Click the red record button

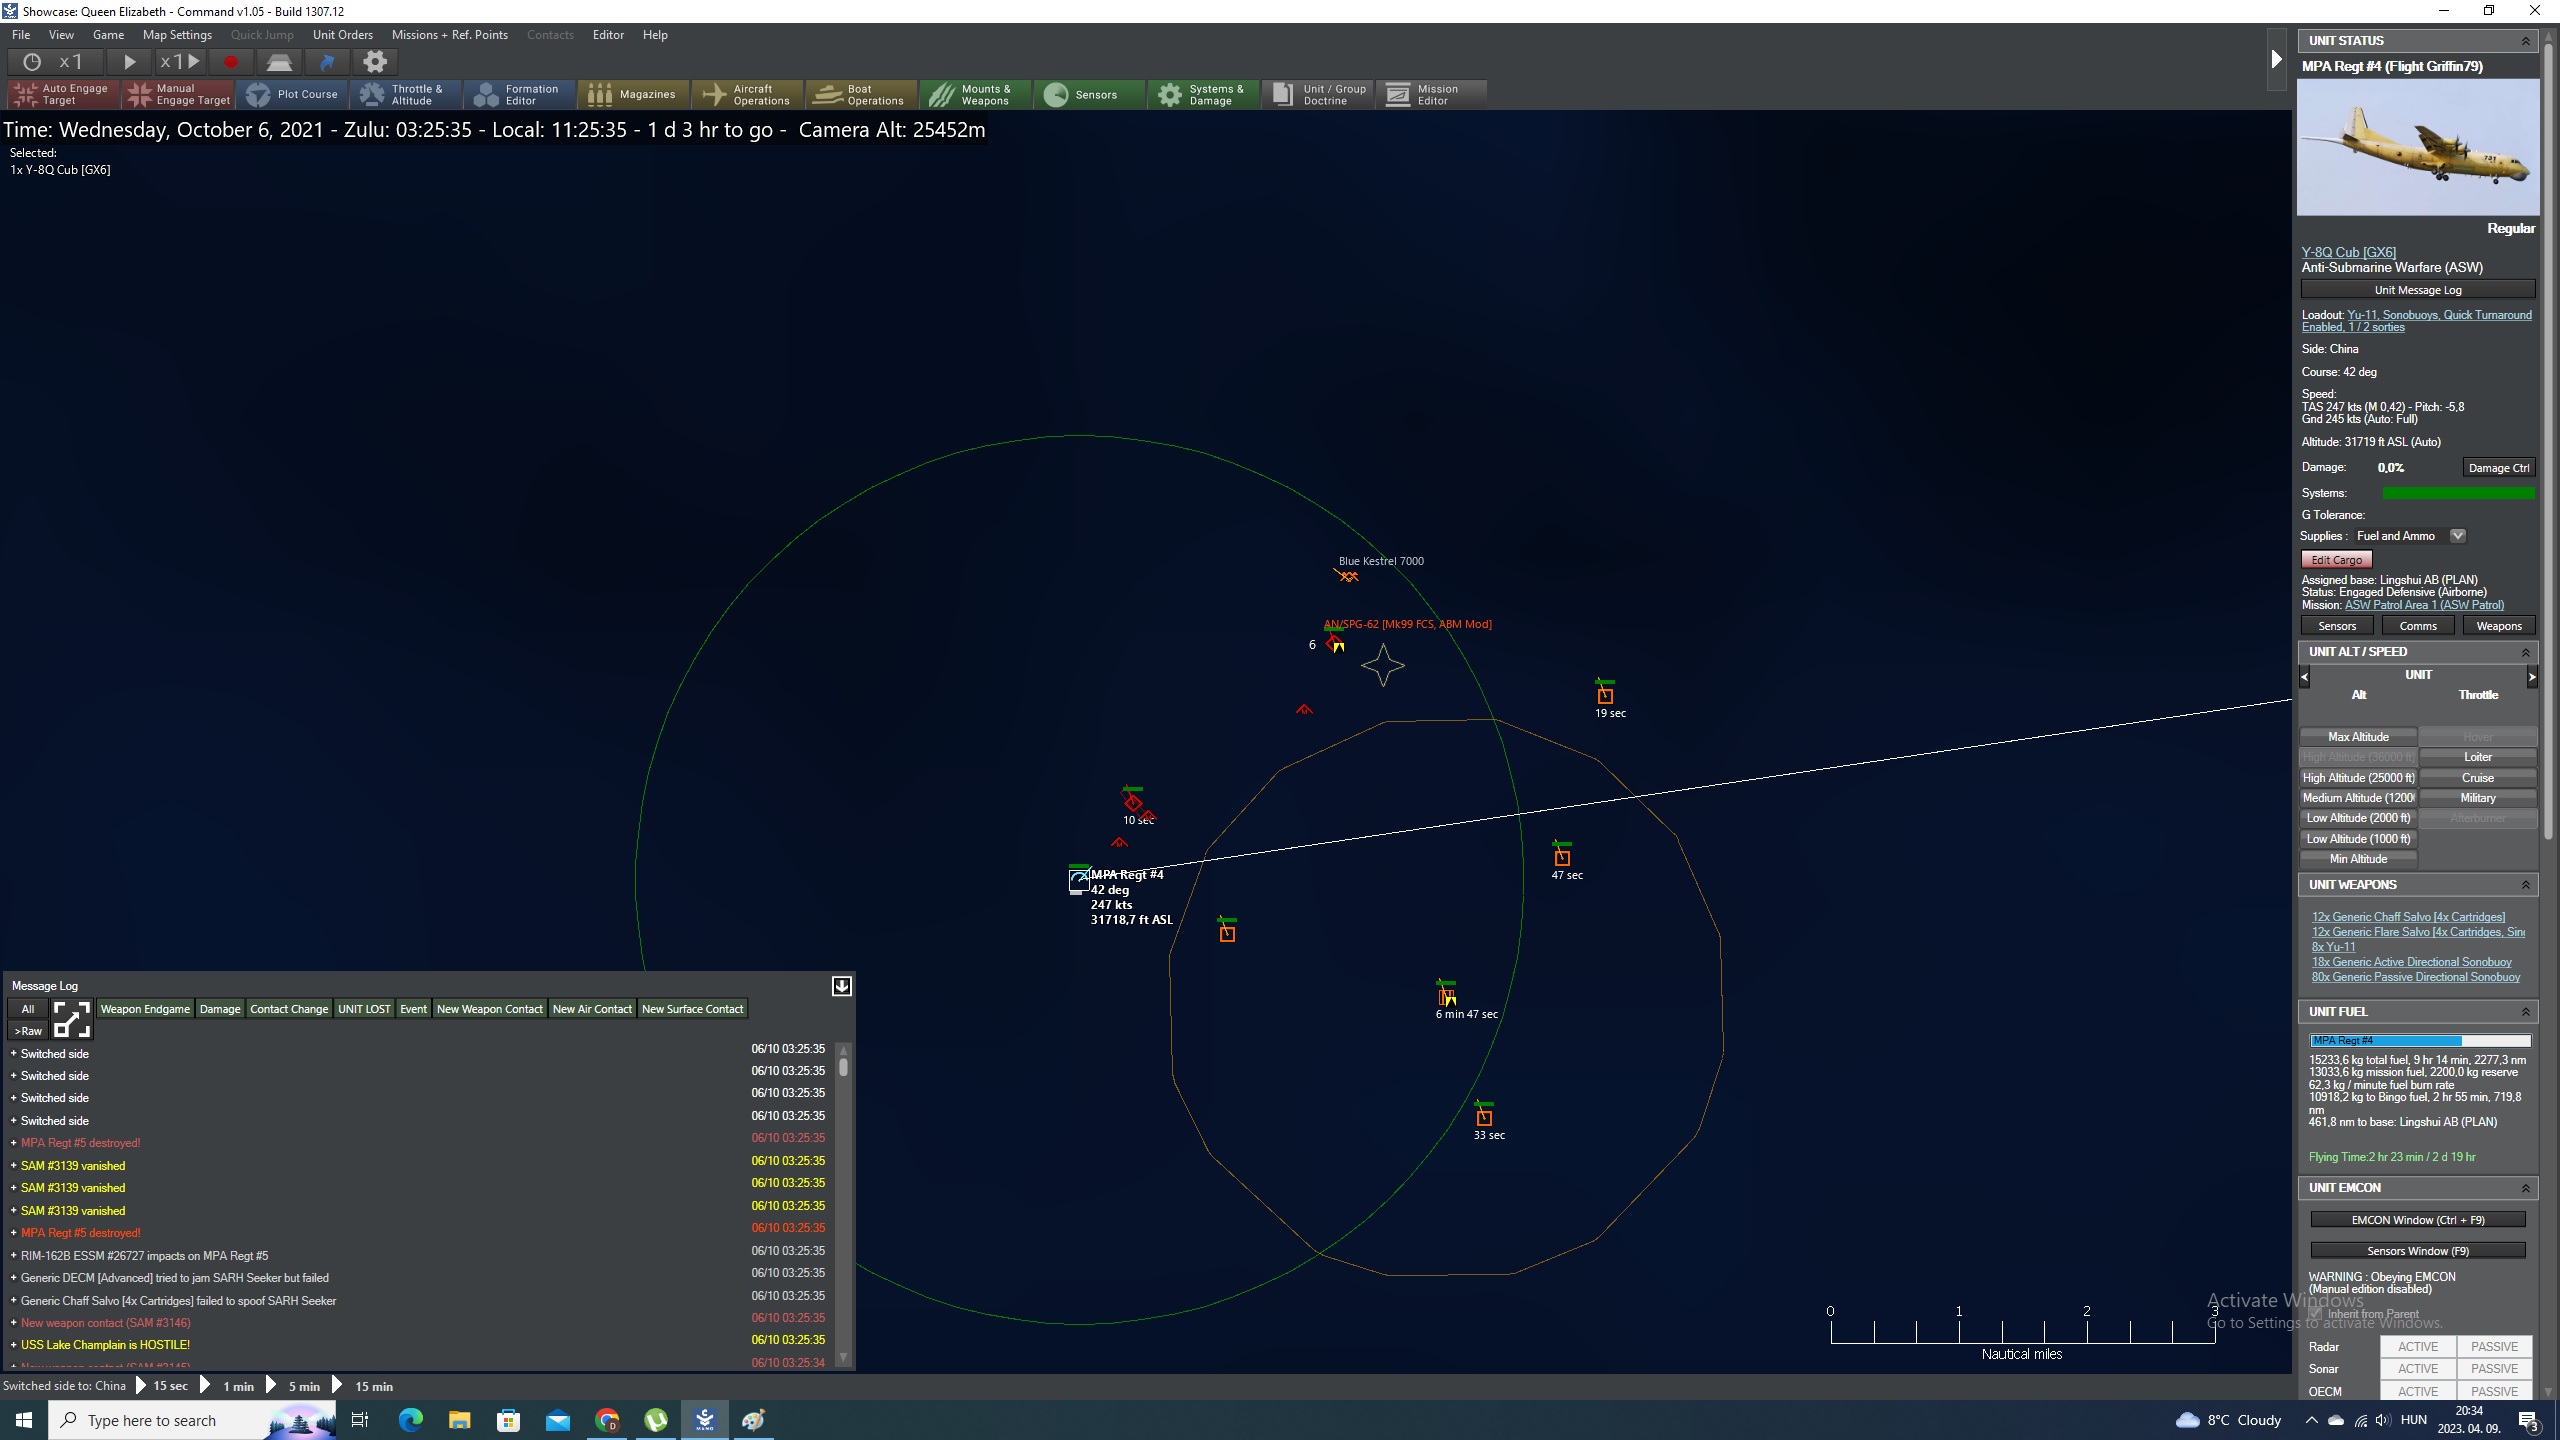point(231,62)
